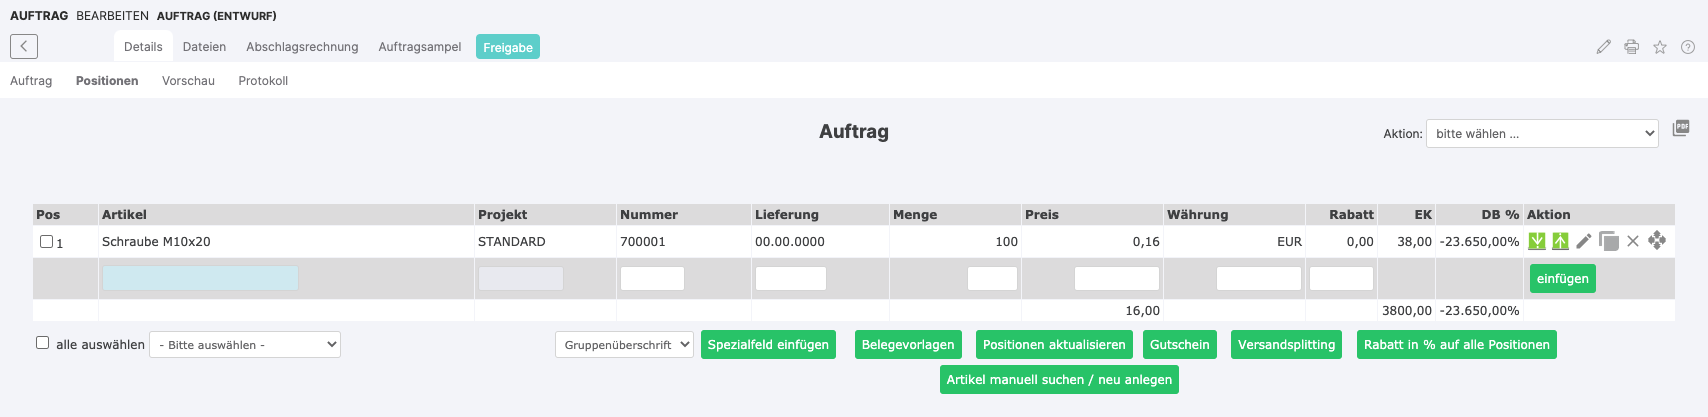Mark order as favorite with star icon
Screen dimensions: 1708x417
point(1660,47)
